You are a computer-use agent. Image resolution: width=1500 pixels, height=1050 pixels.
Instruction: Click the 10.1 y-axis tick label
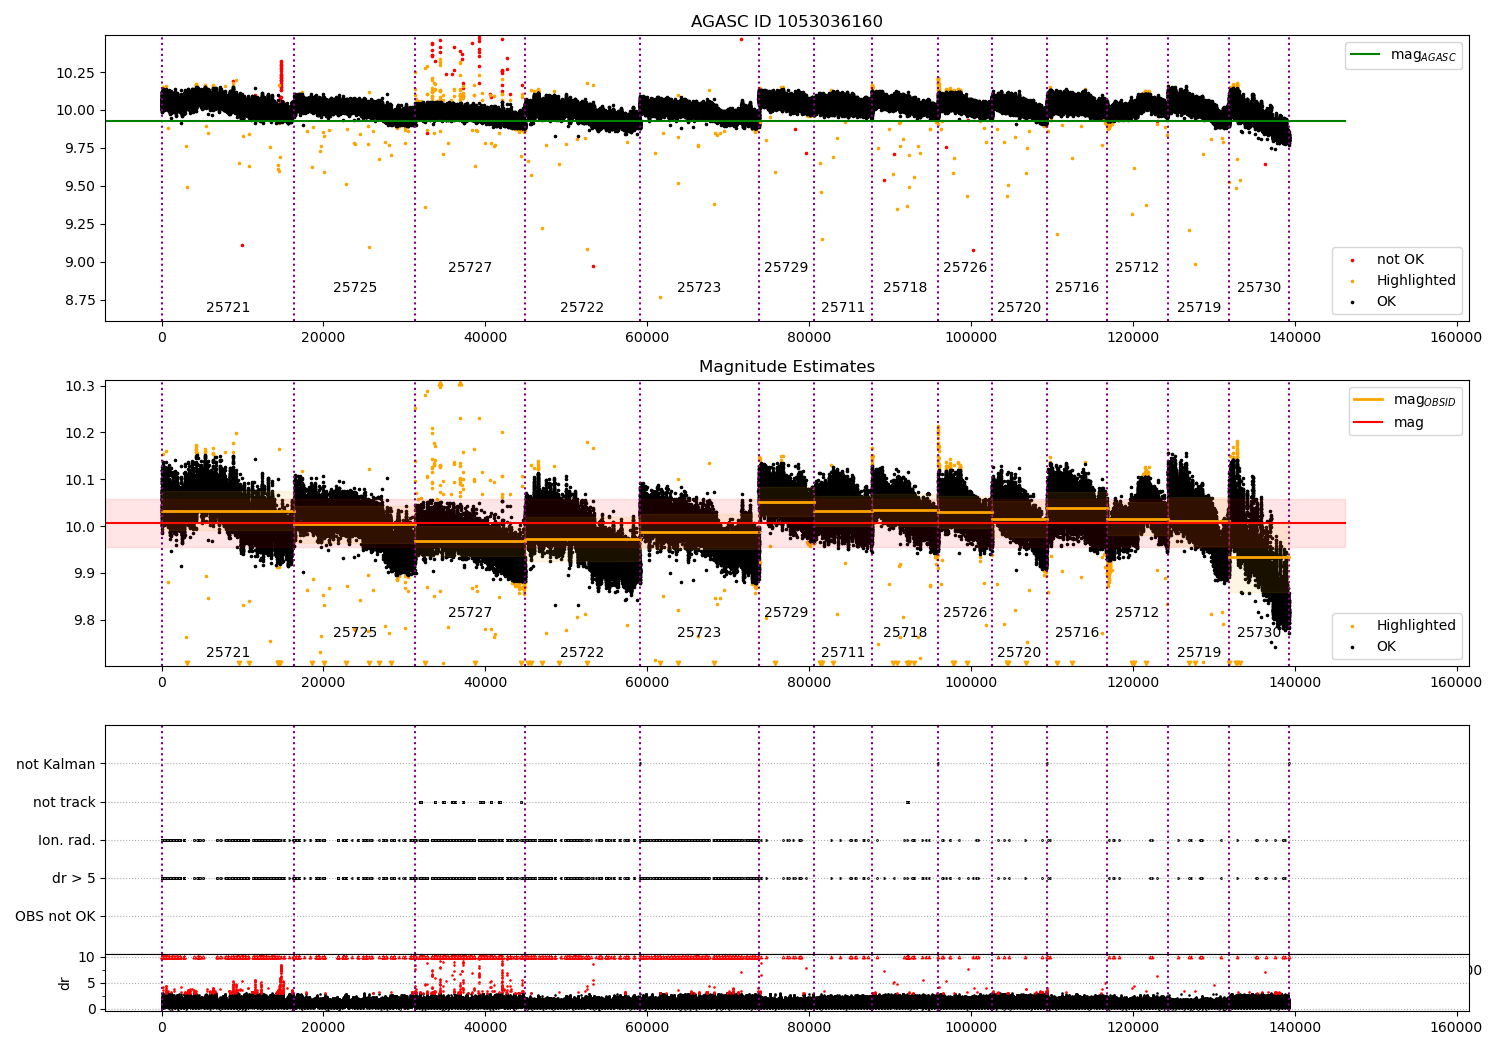click(80, 480)
